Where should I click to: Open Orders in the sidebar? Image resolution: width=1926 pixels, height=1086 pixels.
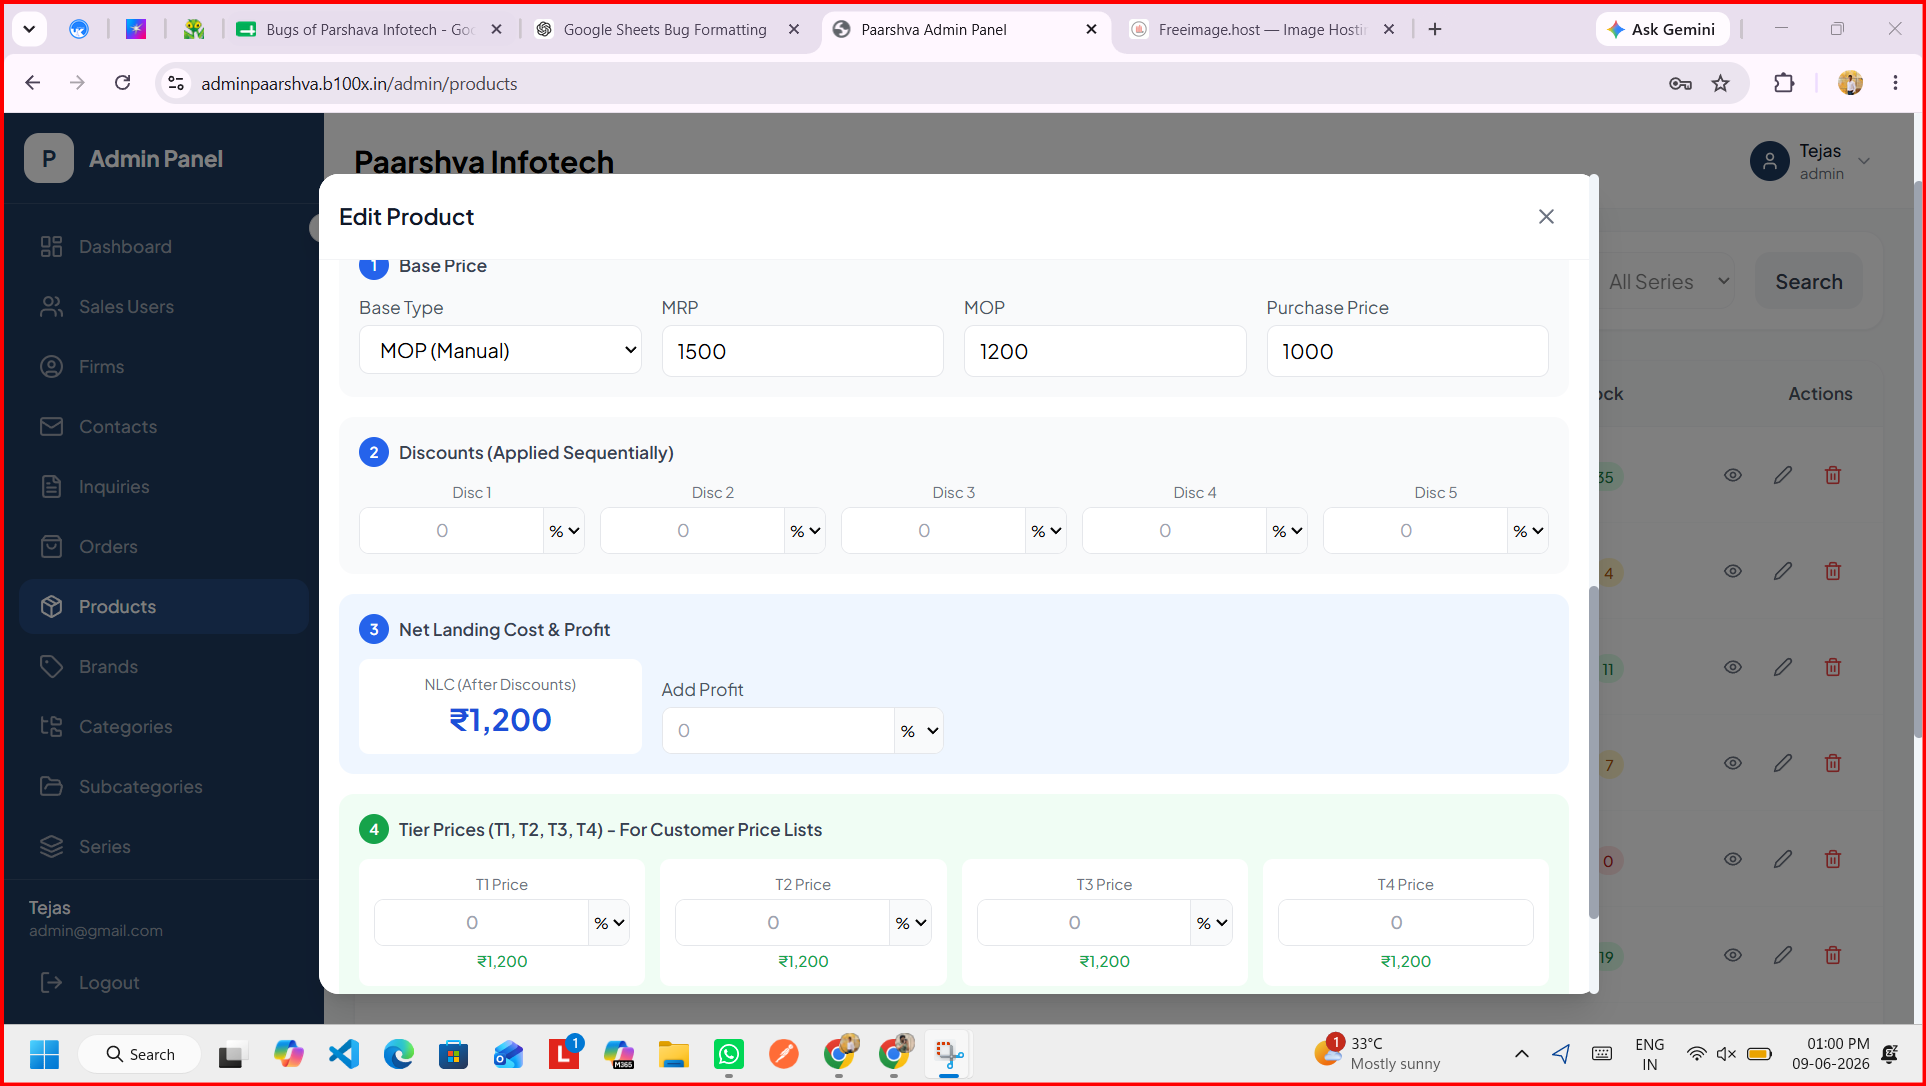163,547
